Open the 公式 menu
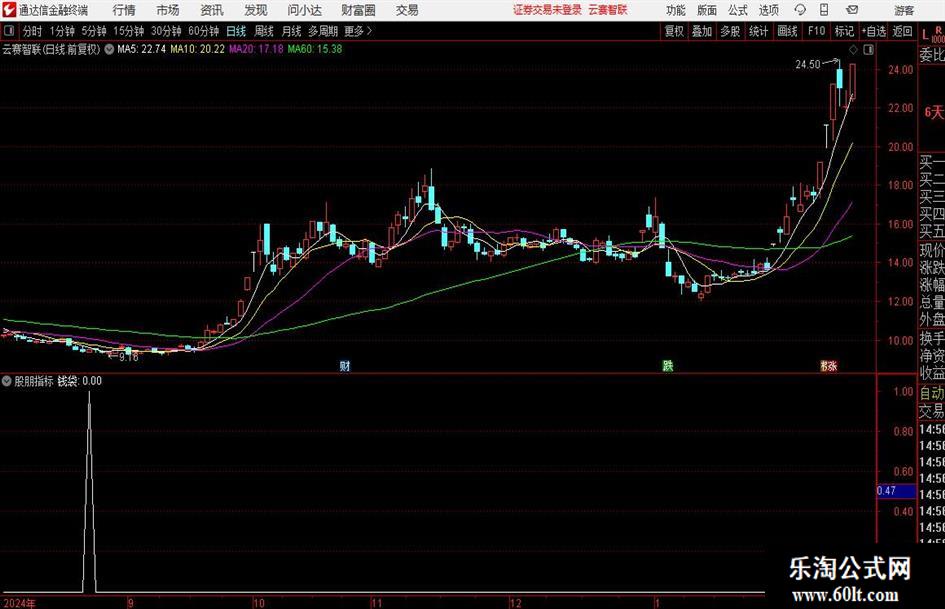 [x=738, y=10]
